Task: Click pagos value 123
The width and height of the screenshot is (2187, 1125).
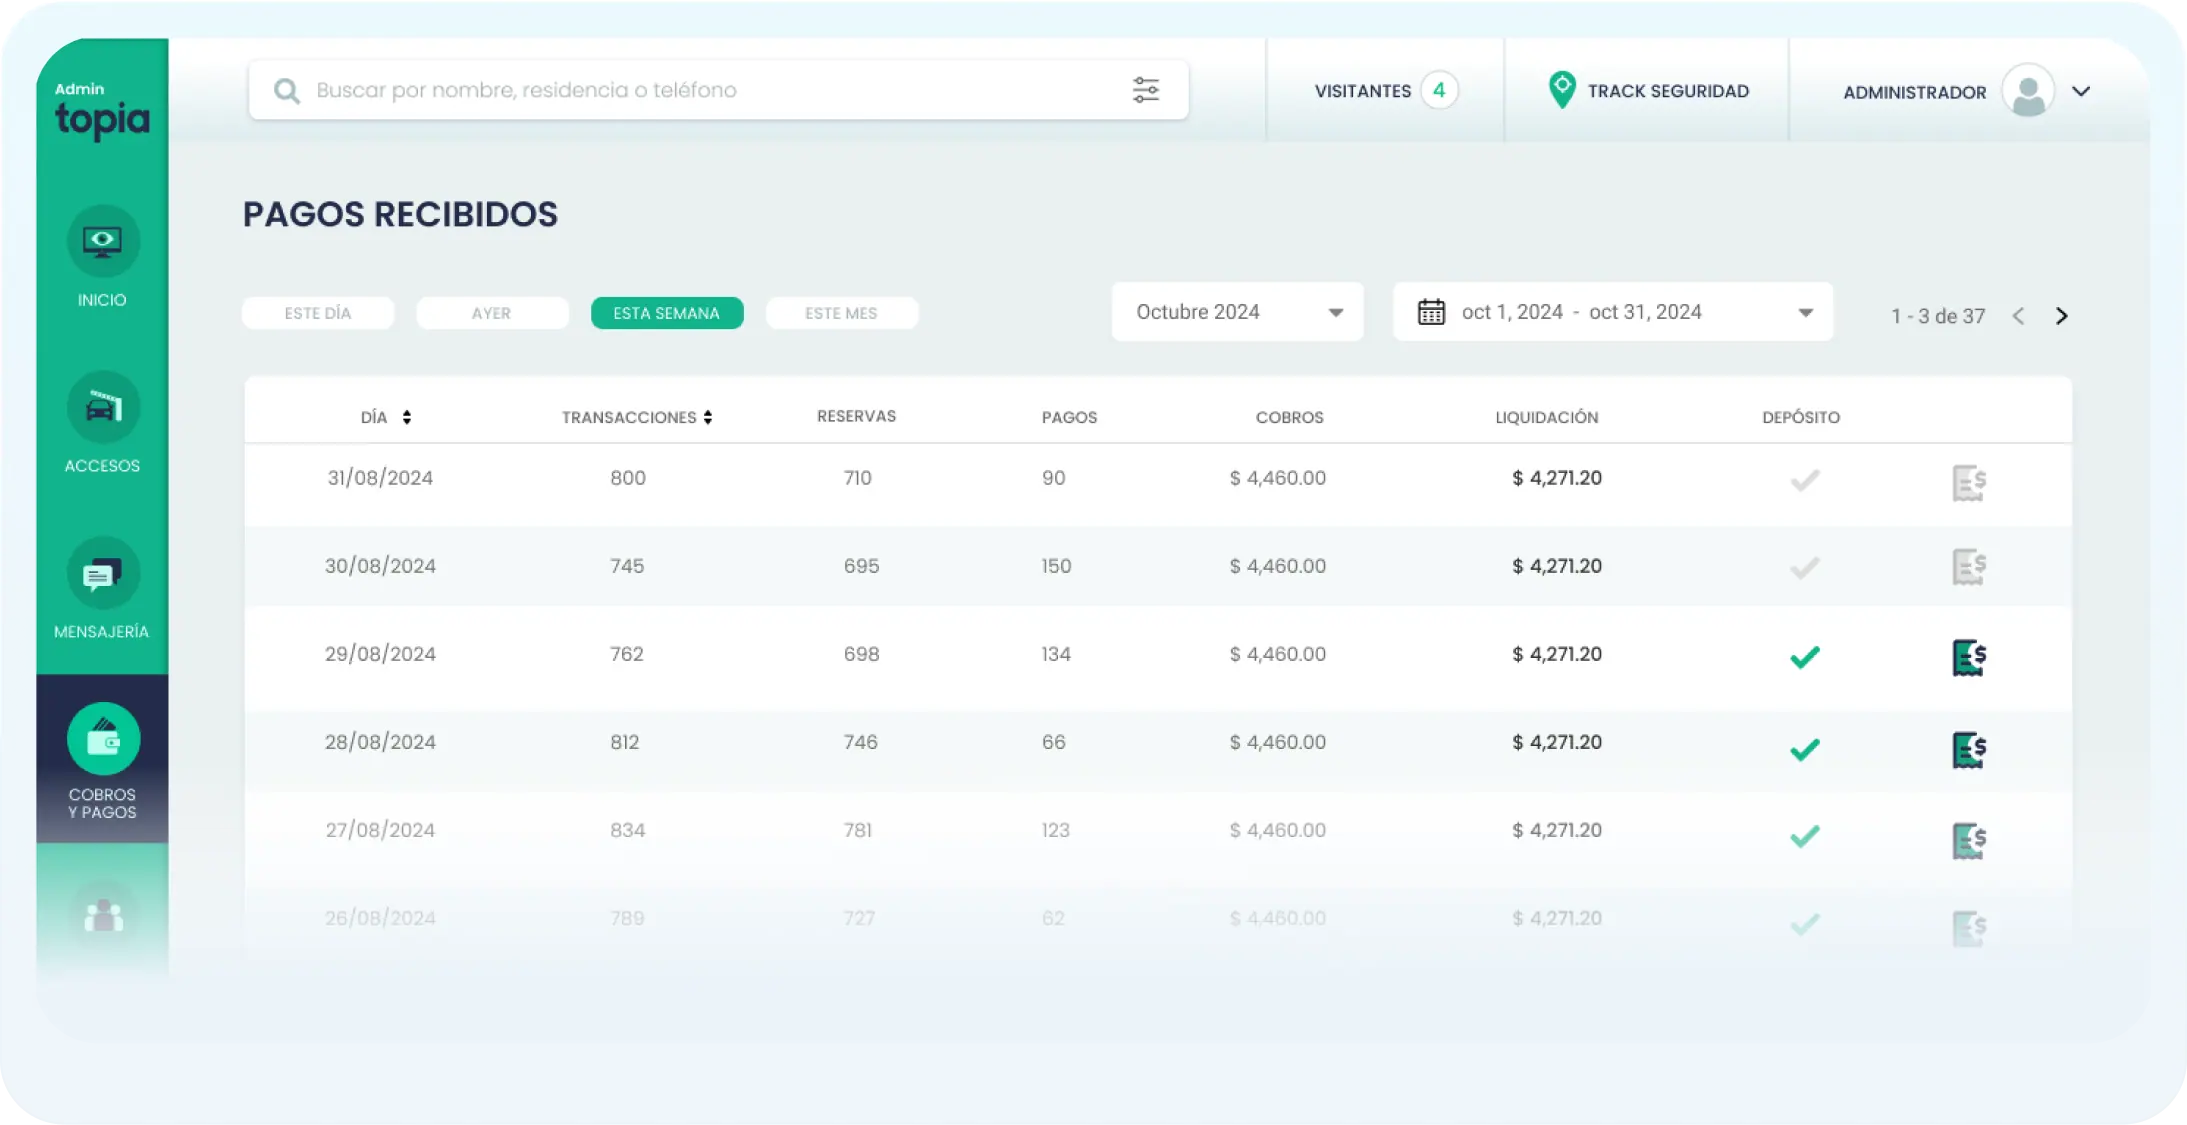Action: [1055, 830]
